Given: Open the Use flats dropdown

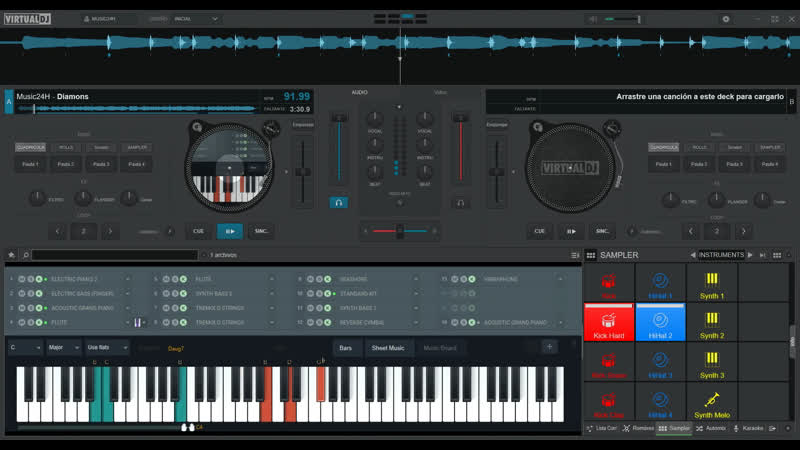Looking at the screenshot, I should click(x=107, y=347).
